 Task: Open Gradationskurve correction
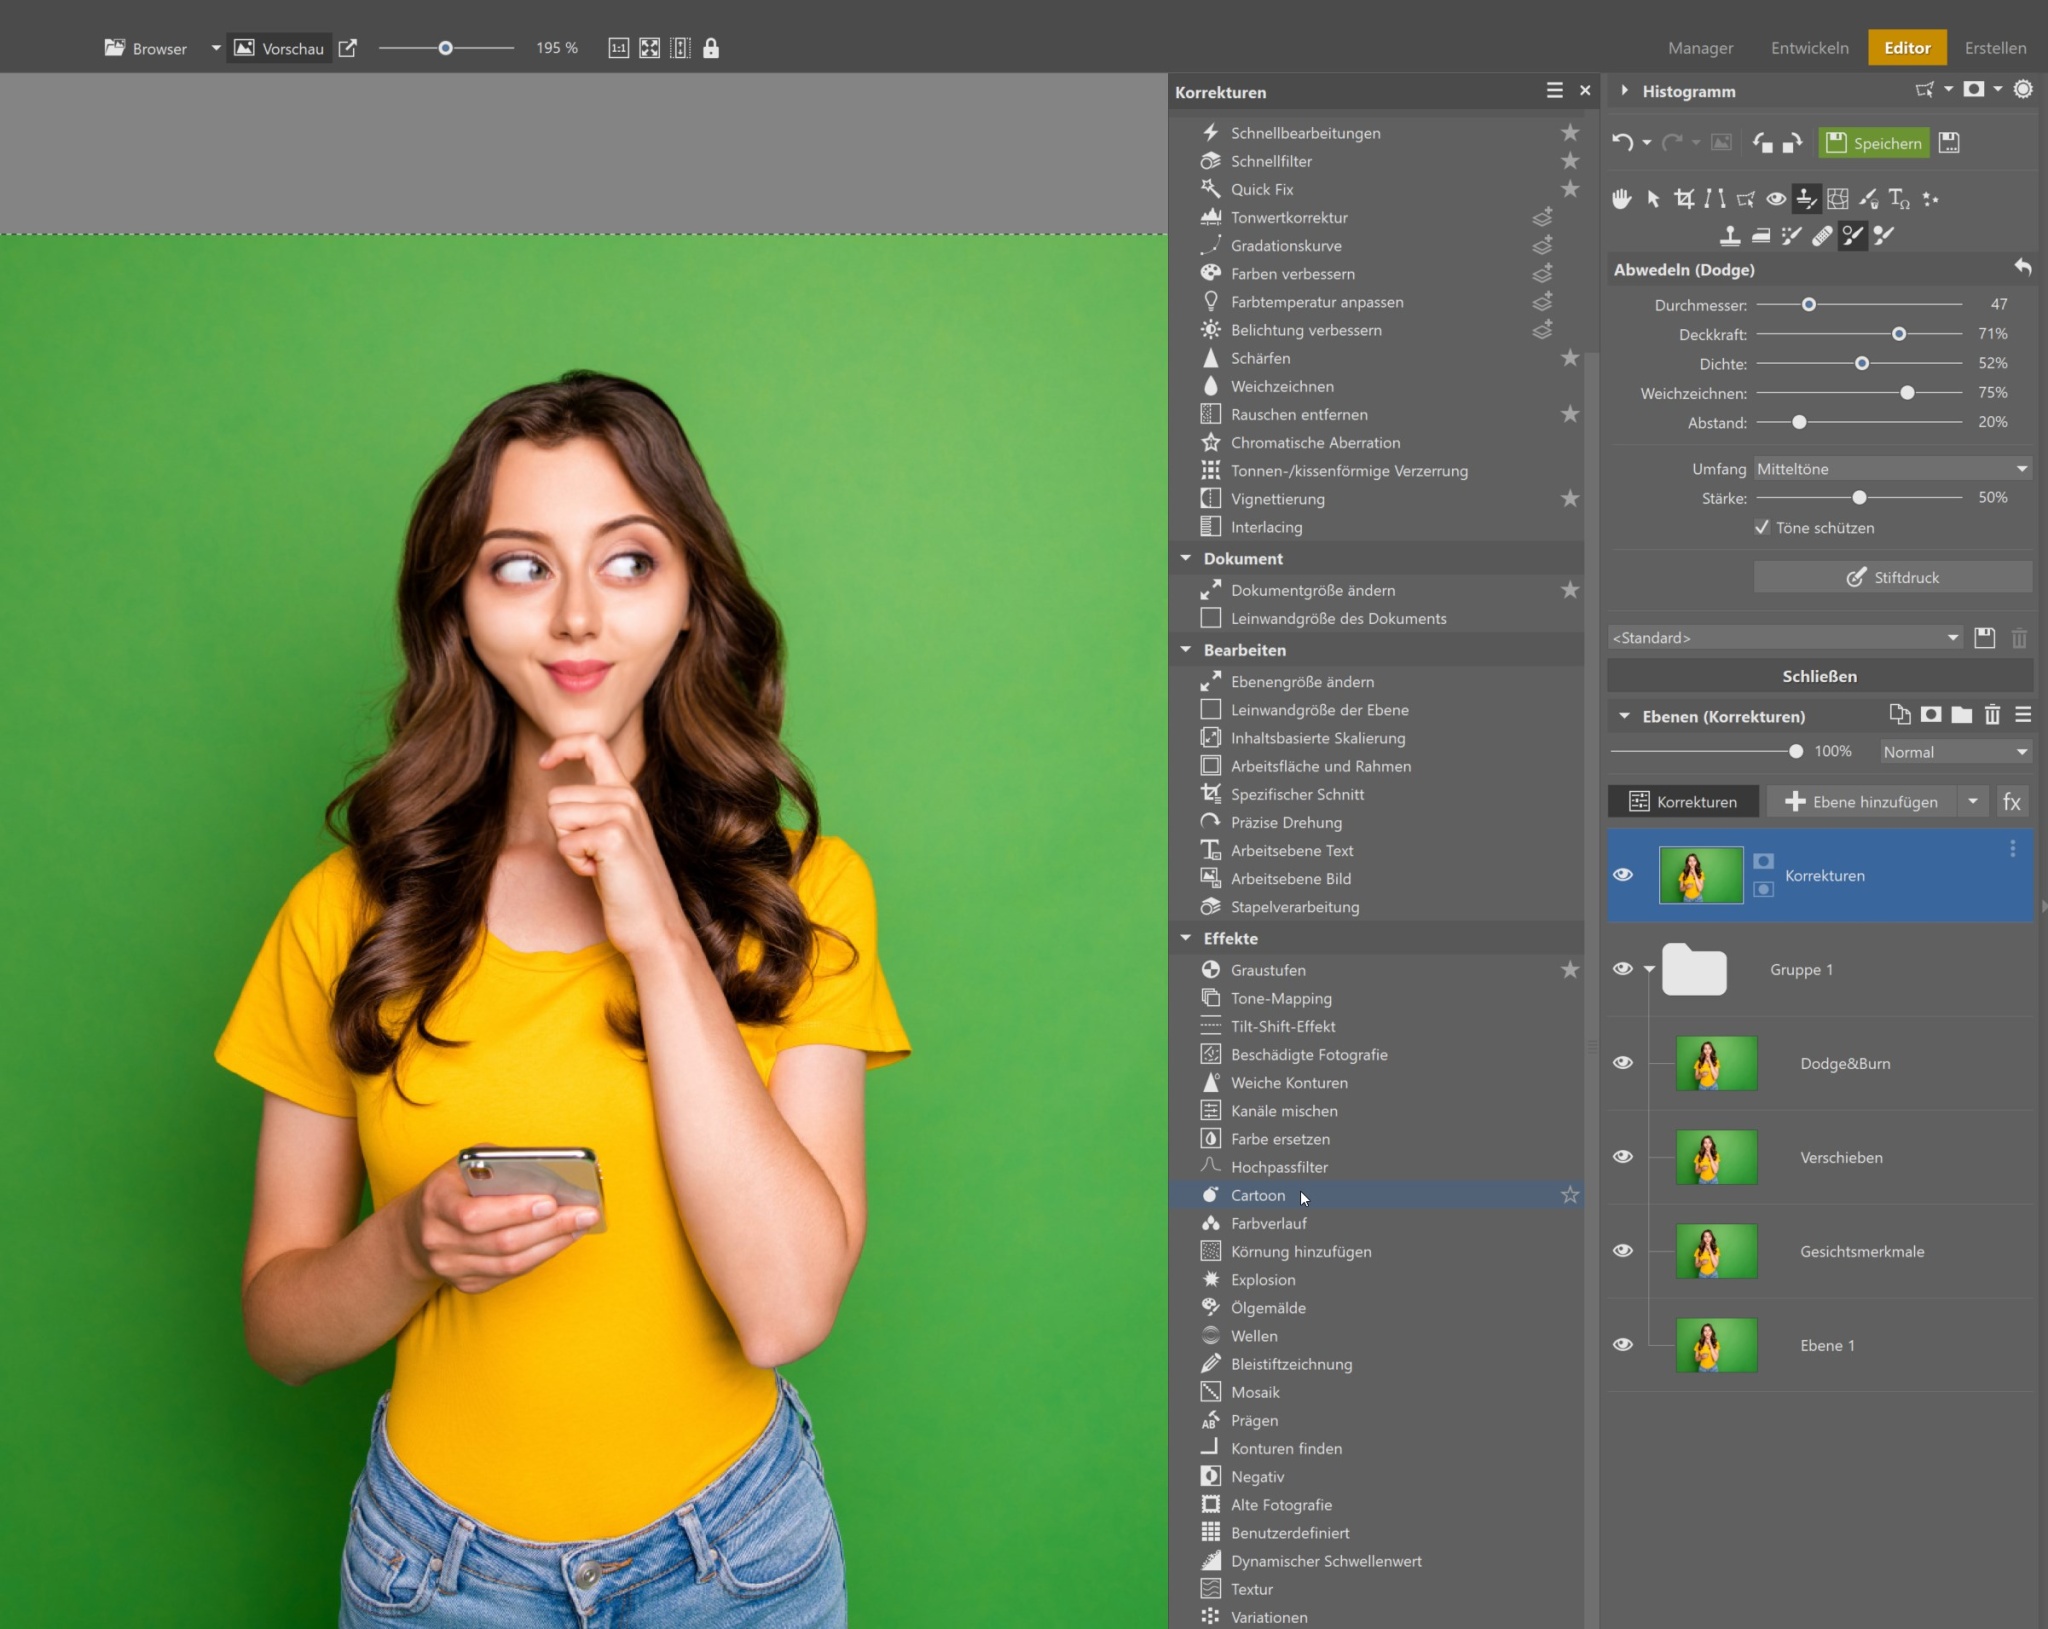pos(1376,245)
